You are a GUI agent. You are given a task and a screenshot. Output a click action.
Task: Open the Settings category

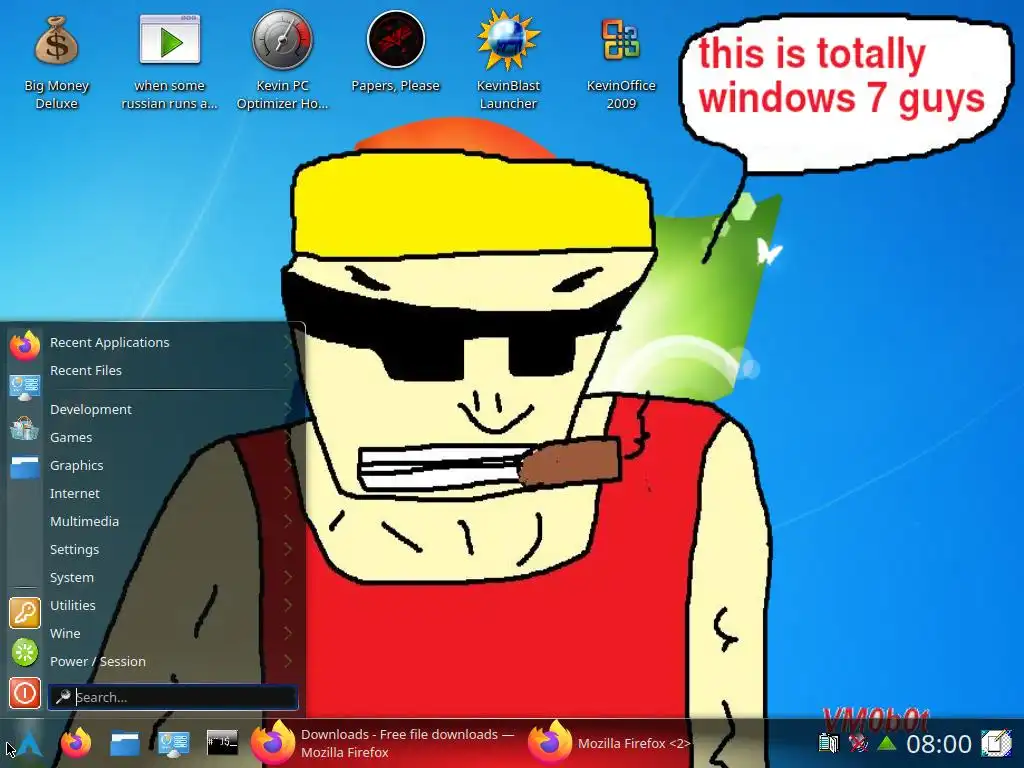point(170,550)
